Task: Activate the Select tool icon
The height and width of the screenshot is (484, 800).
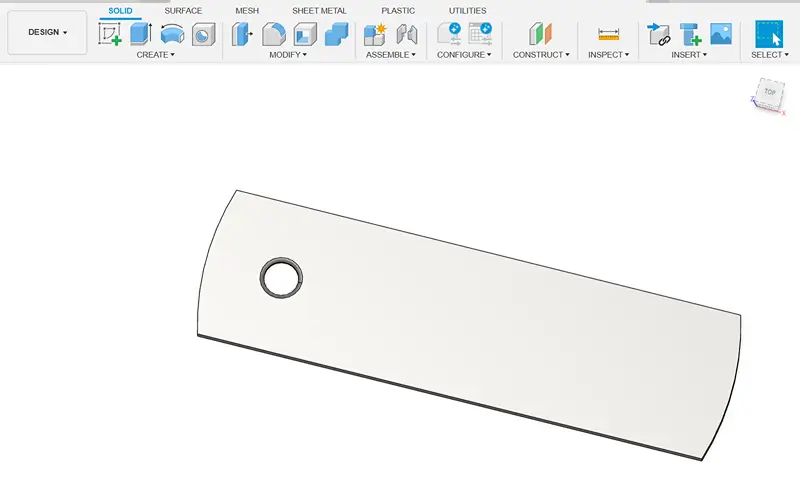Action: [769, 34]
